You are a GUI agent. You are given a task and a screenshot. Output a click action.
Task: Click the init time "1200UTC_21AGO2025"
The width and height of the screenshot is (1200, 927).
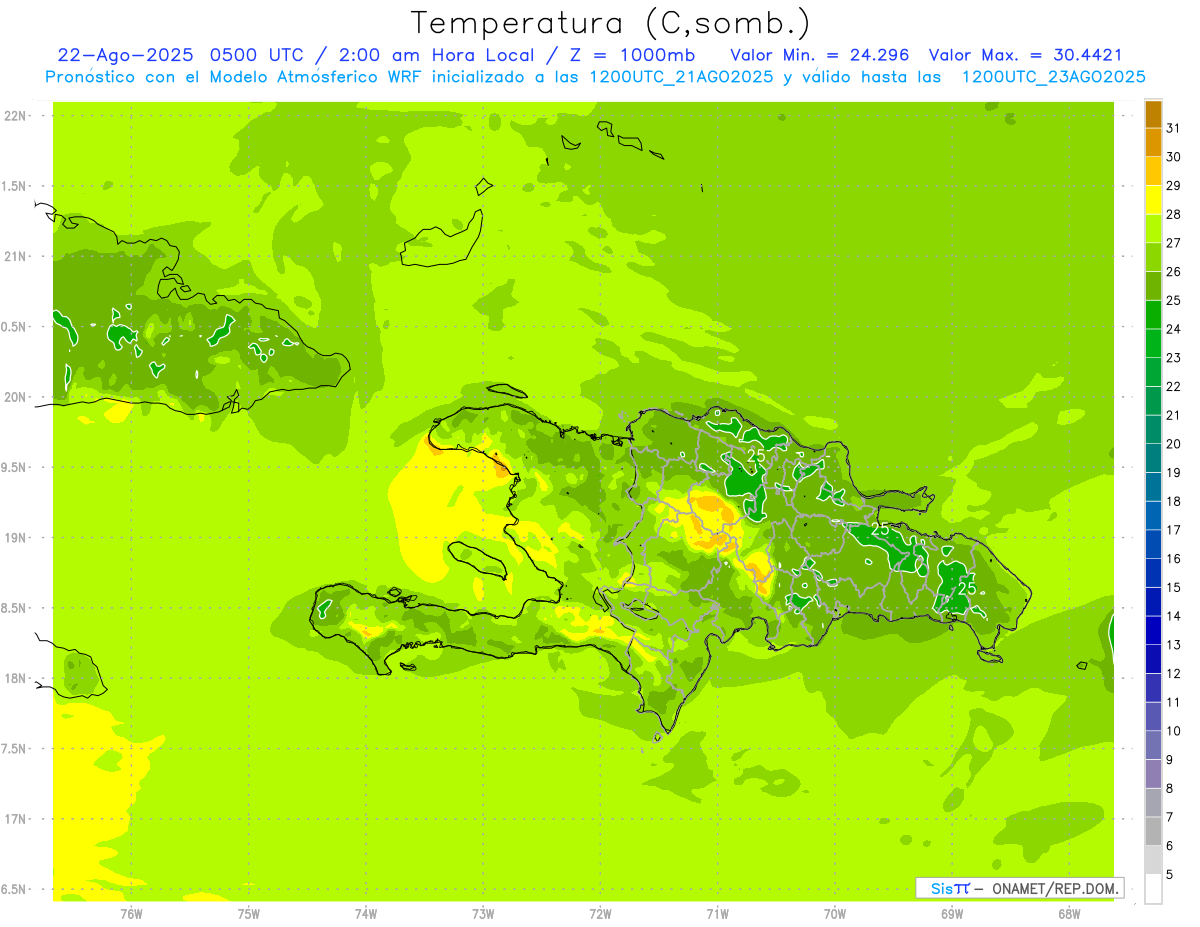(682, 77)
